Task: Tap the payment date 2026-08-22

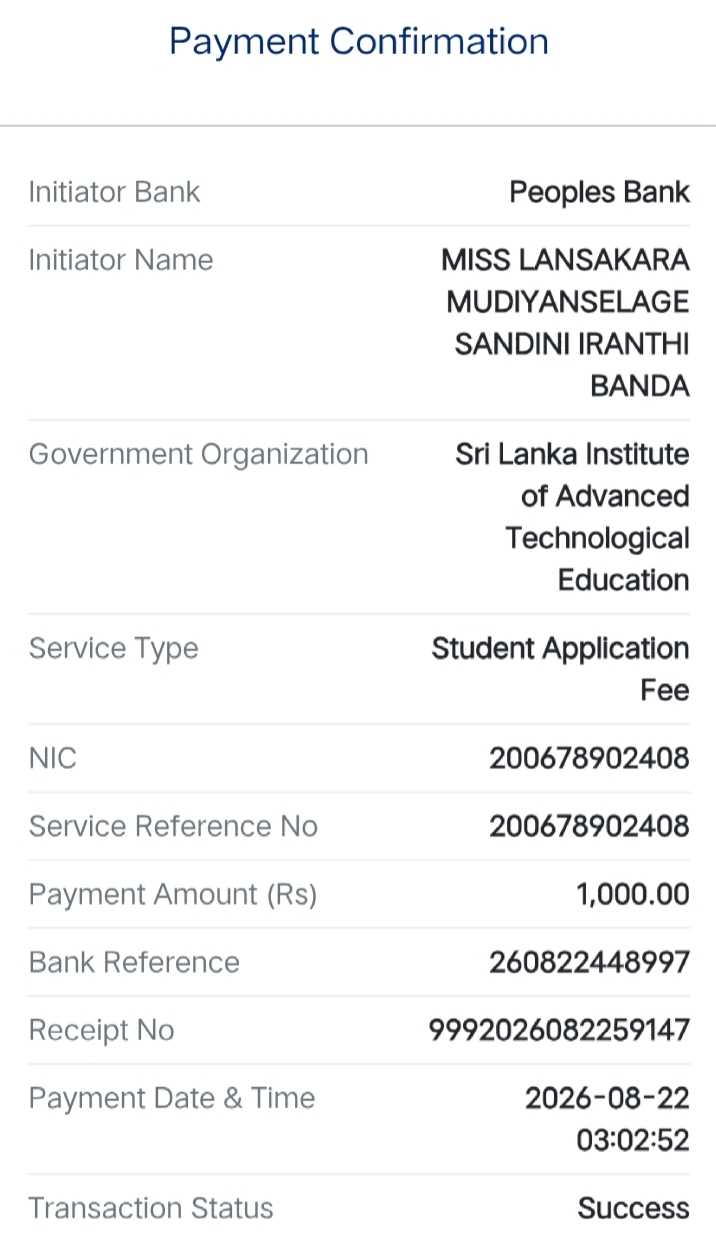Action: pyautogui.click(x=608, y=1098)
